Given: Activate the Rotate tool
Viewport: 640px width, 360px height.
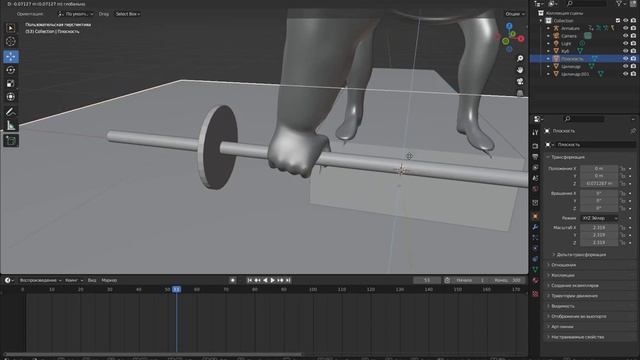Looking at the screenshot, I should click(11, 70).
